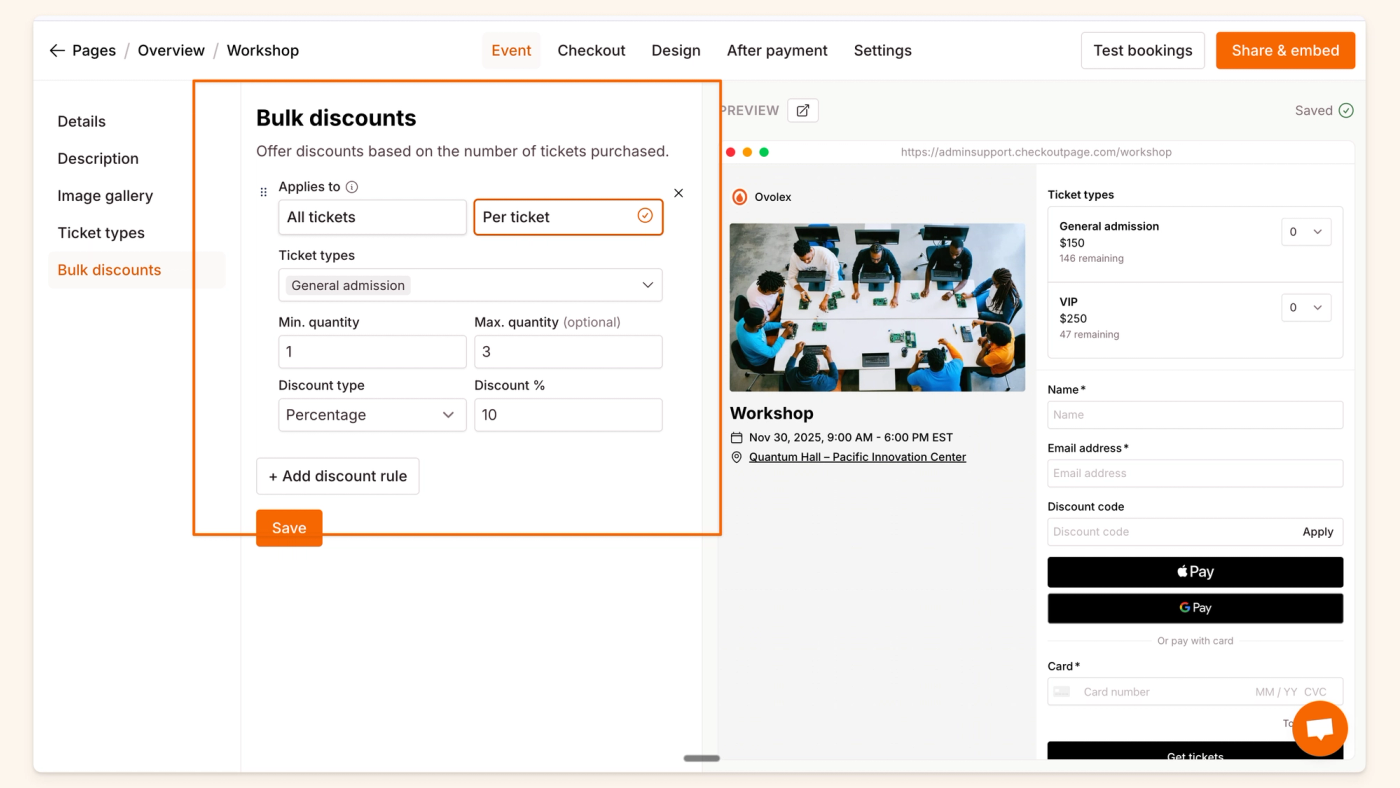
Task: Open Description in the sidebar
Action: [98, 158]
